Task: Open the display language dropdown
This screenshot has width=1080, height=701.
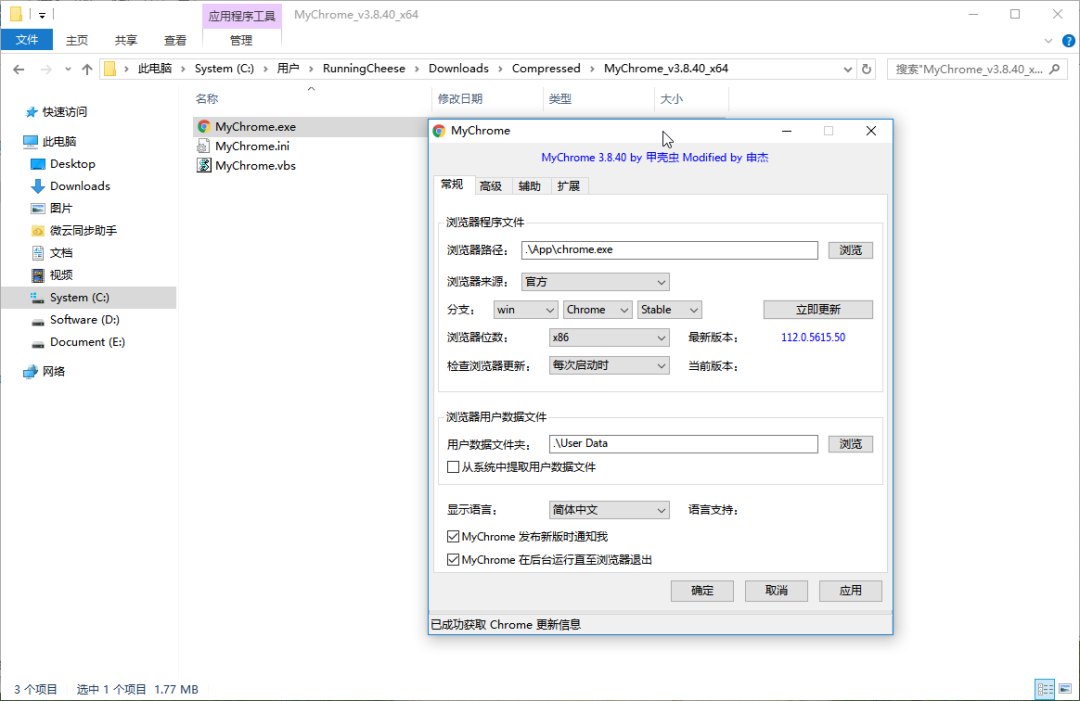Action: 609,510
